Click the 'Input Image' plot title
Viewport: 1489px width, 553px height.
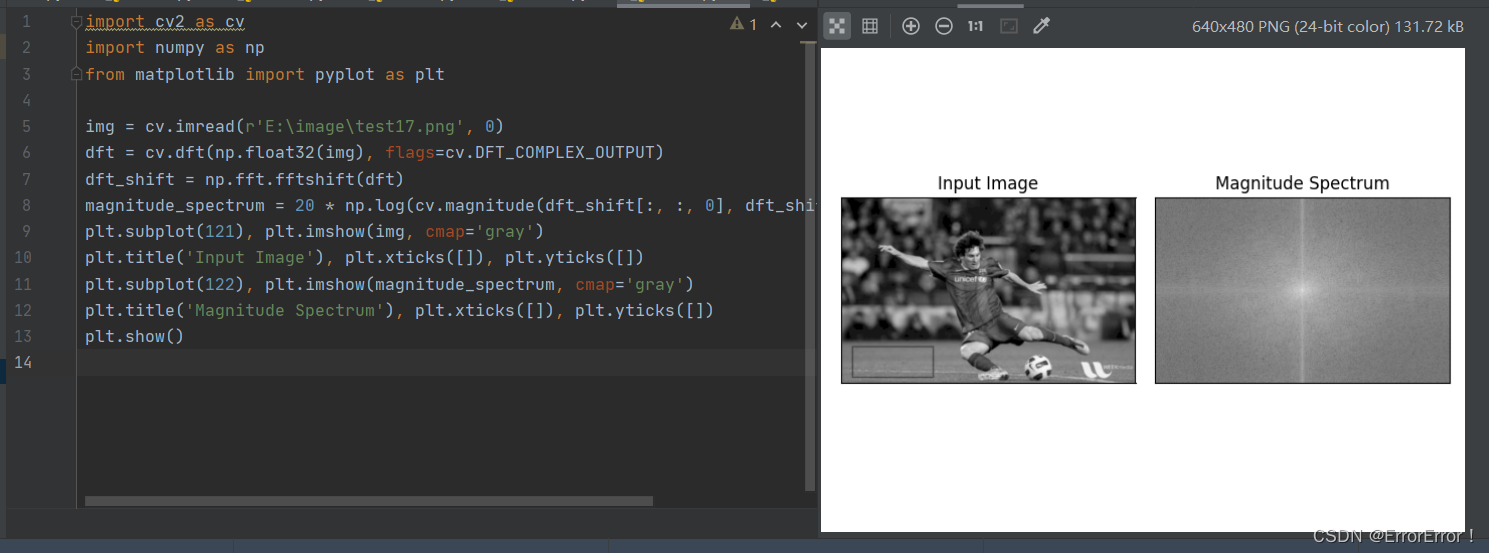pos(988,183)
